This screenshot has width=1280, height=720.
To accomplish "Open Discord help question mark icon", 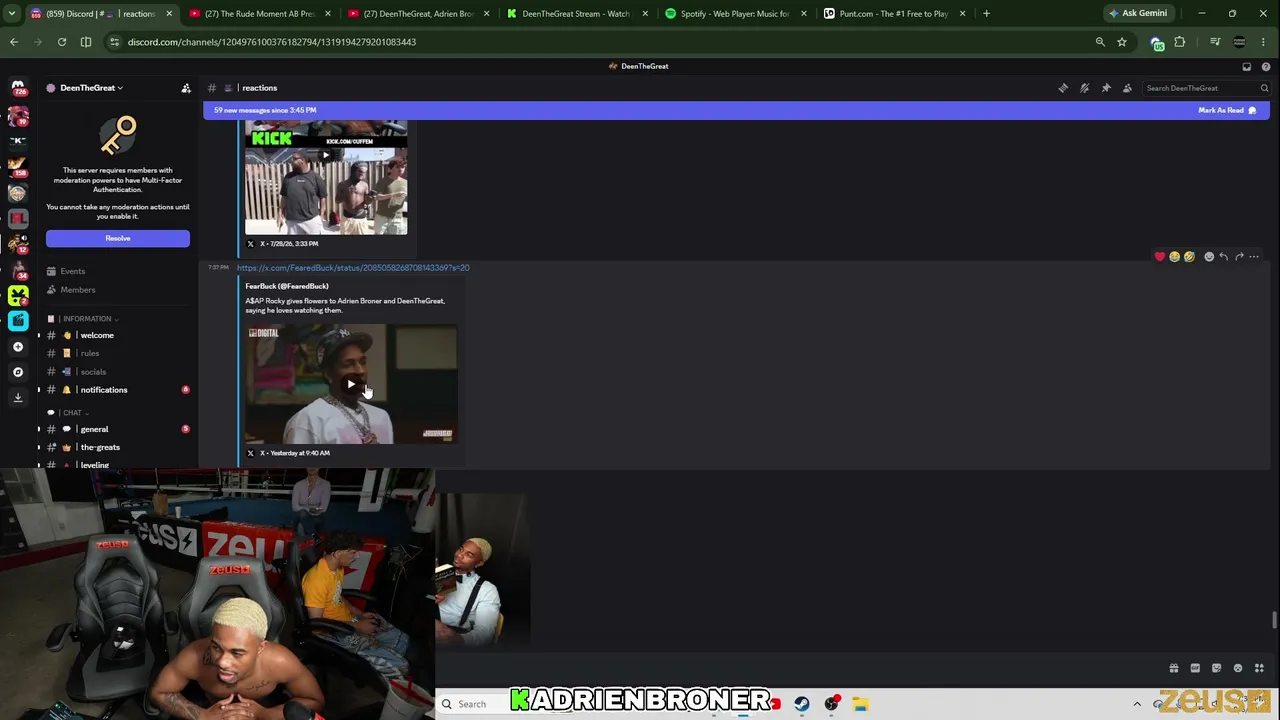I will coord(1265,66).
